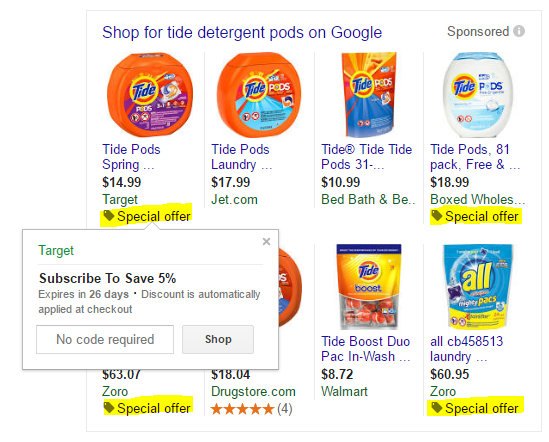The height and width of the screenshot is (442, 549).
Task: Open the Tide Pods 81 pack link
Action: tap(475, 157)
